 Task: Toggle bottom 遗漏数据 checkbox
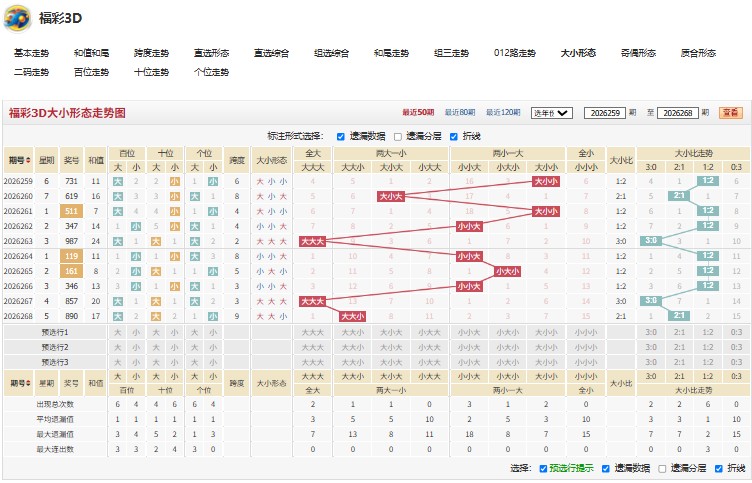[x=606, y=469]
